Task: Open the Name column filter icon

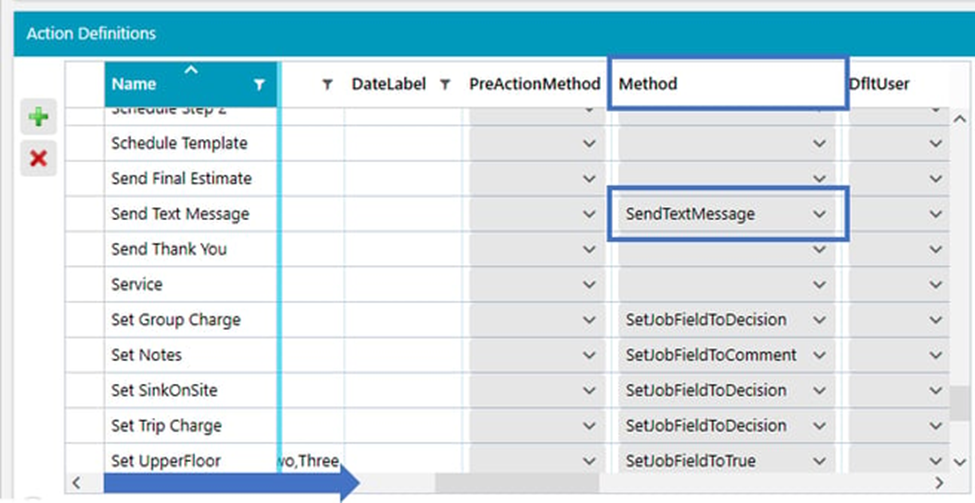Action: 259,85
